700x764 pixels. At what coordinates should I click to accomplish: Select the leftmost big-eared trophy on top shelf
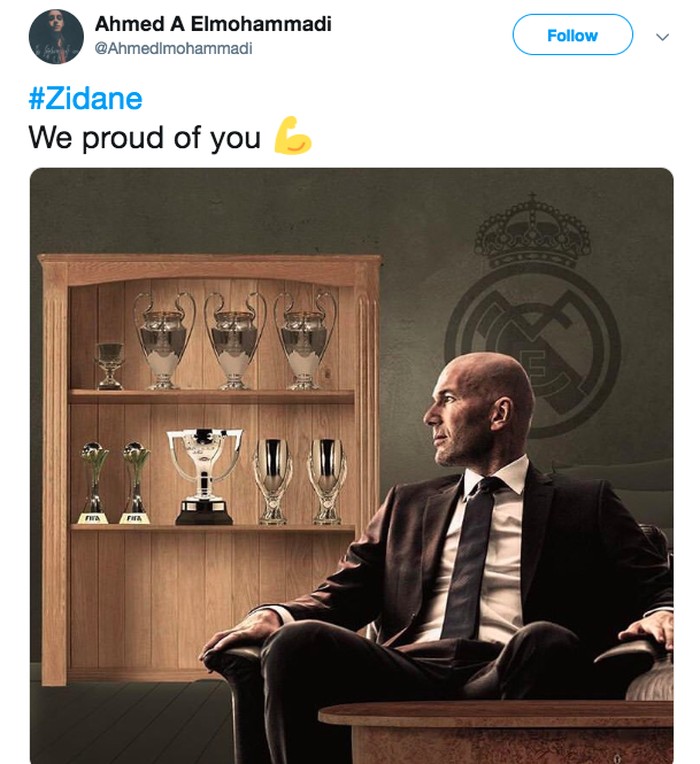coord(165,338)
